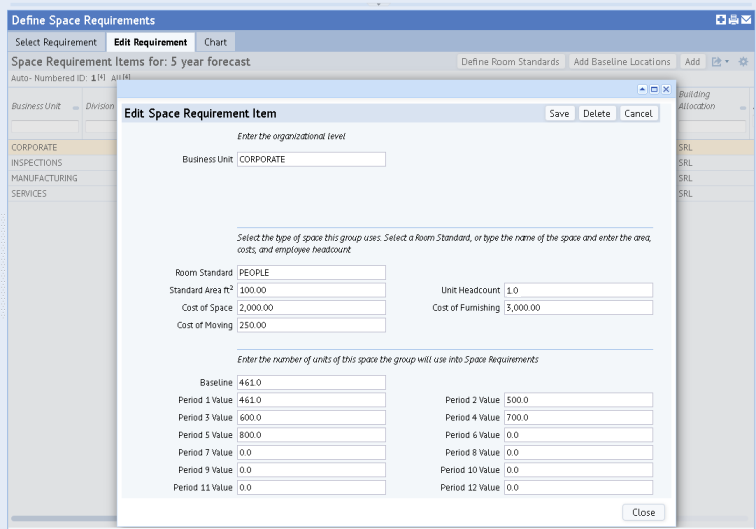The width and height of the screenshot is (756, 529).
Task: Click the print icon in the title bar
Action: click(732, 20)
